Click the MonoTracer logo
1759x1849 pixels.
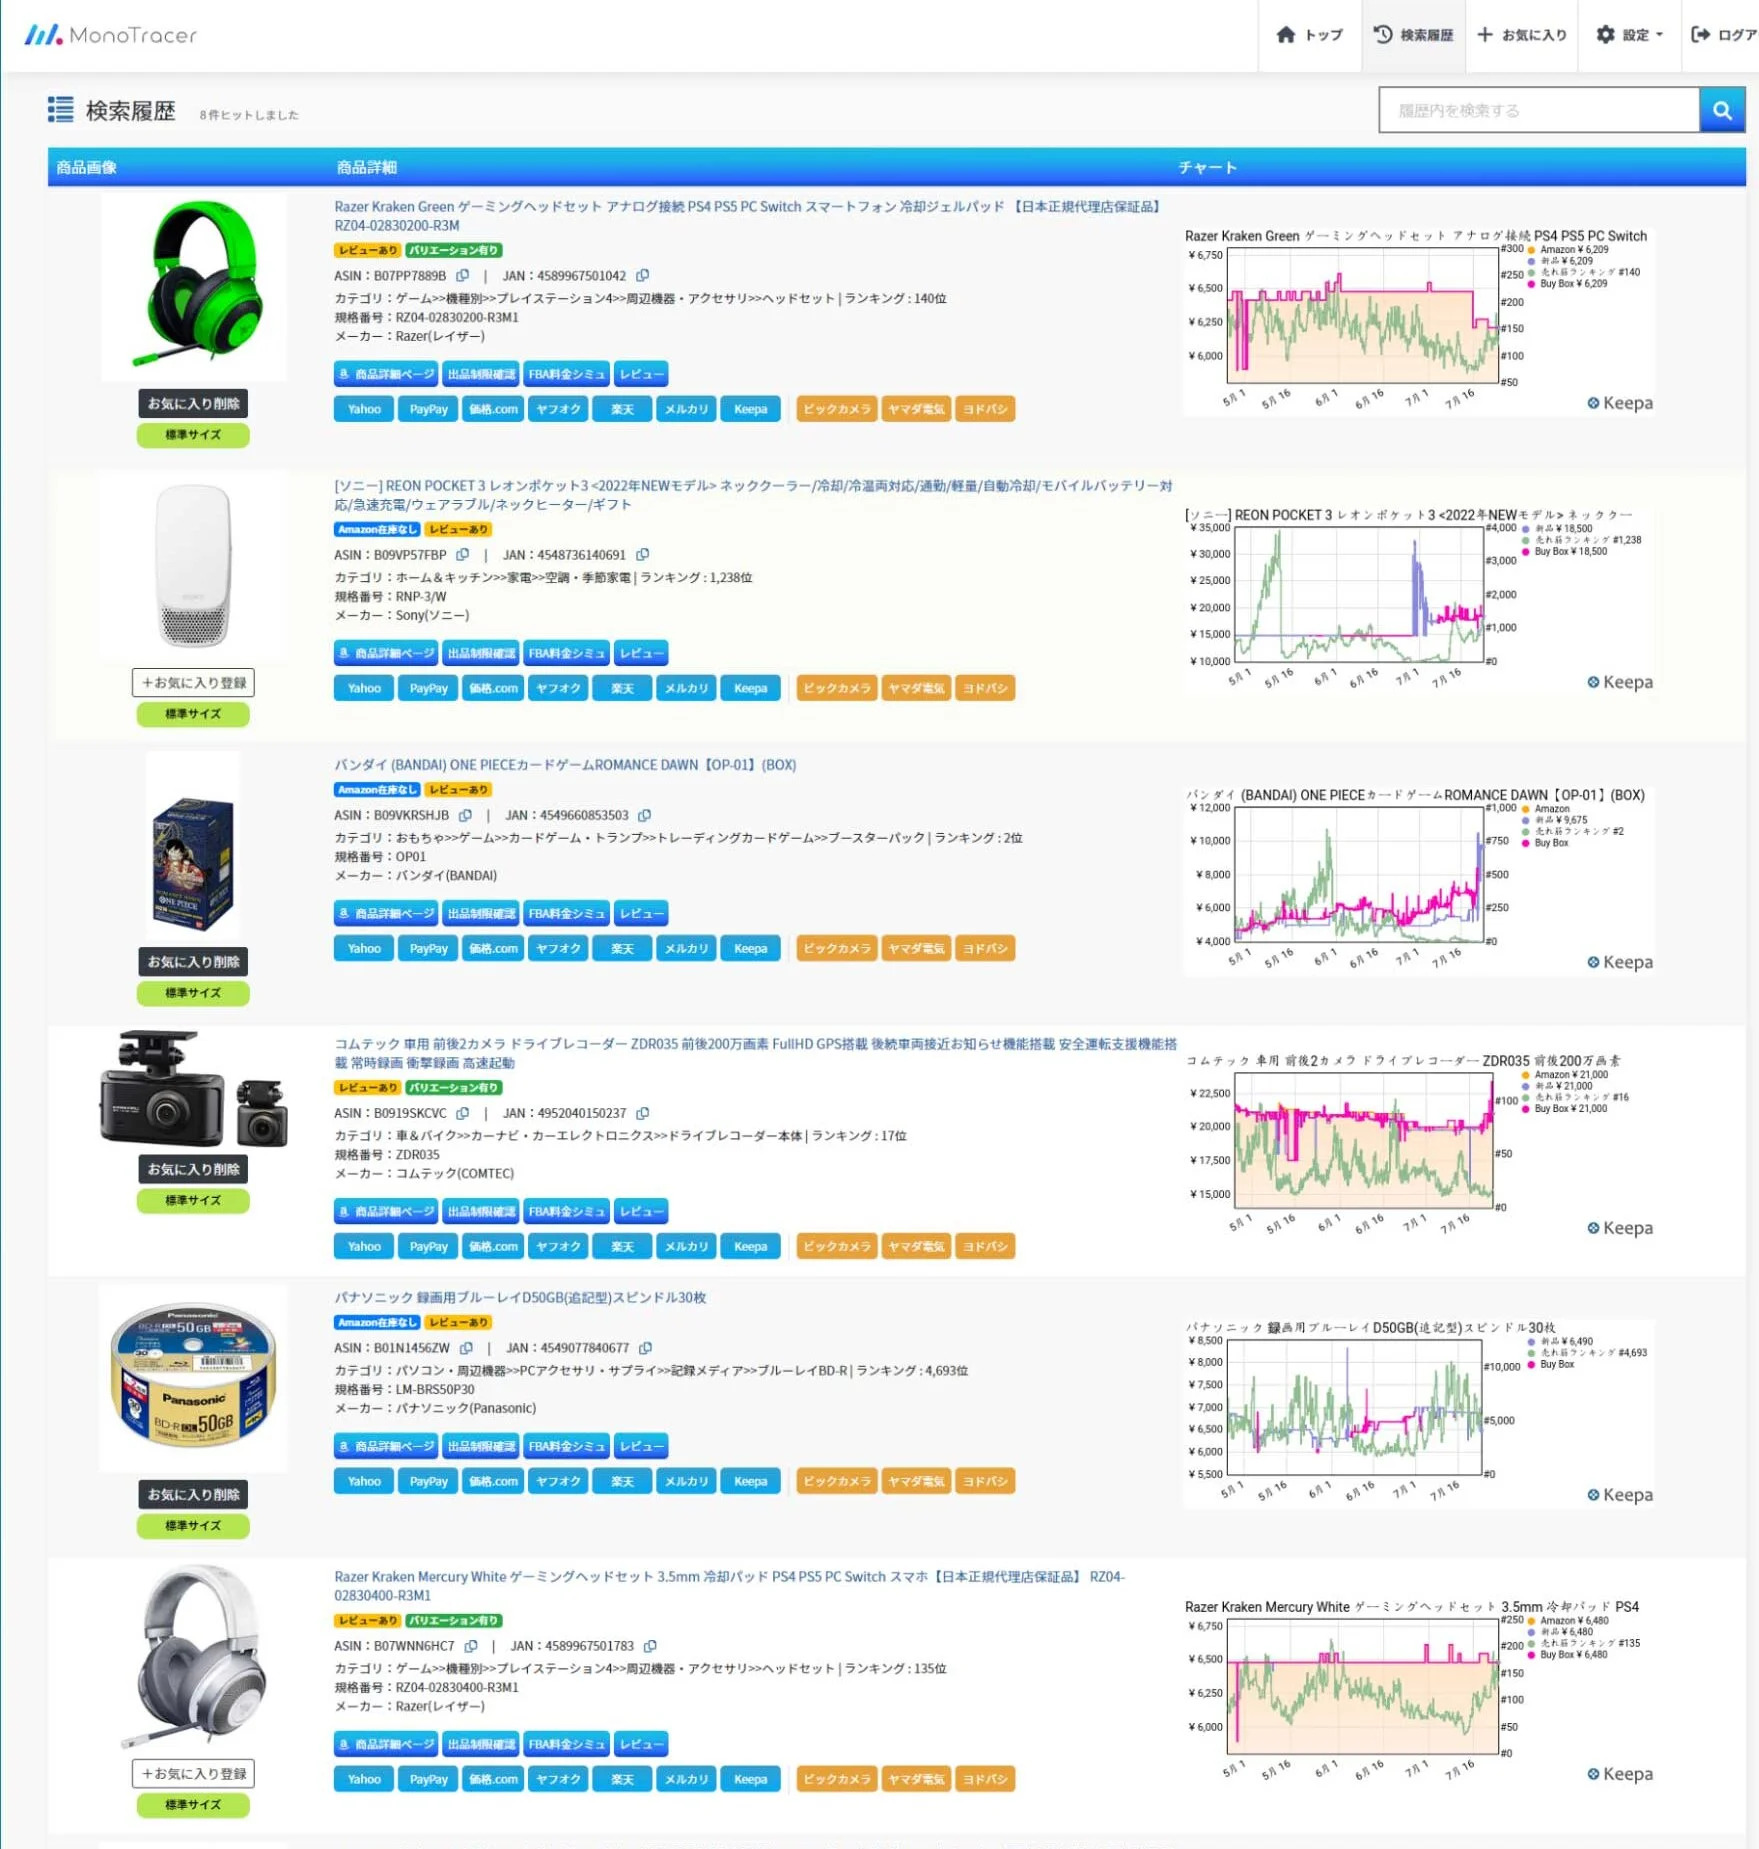[110, 35]
